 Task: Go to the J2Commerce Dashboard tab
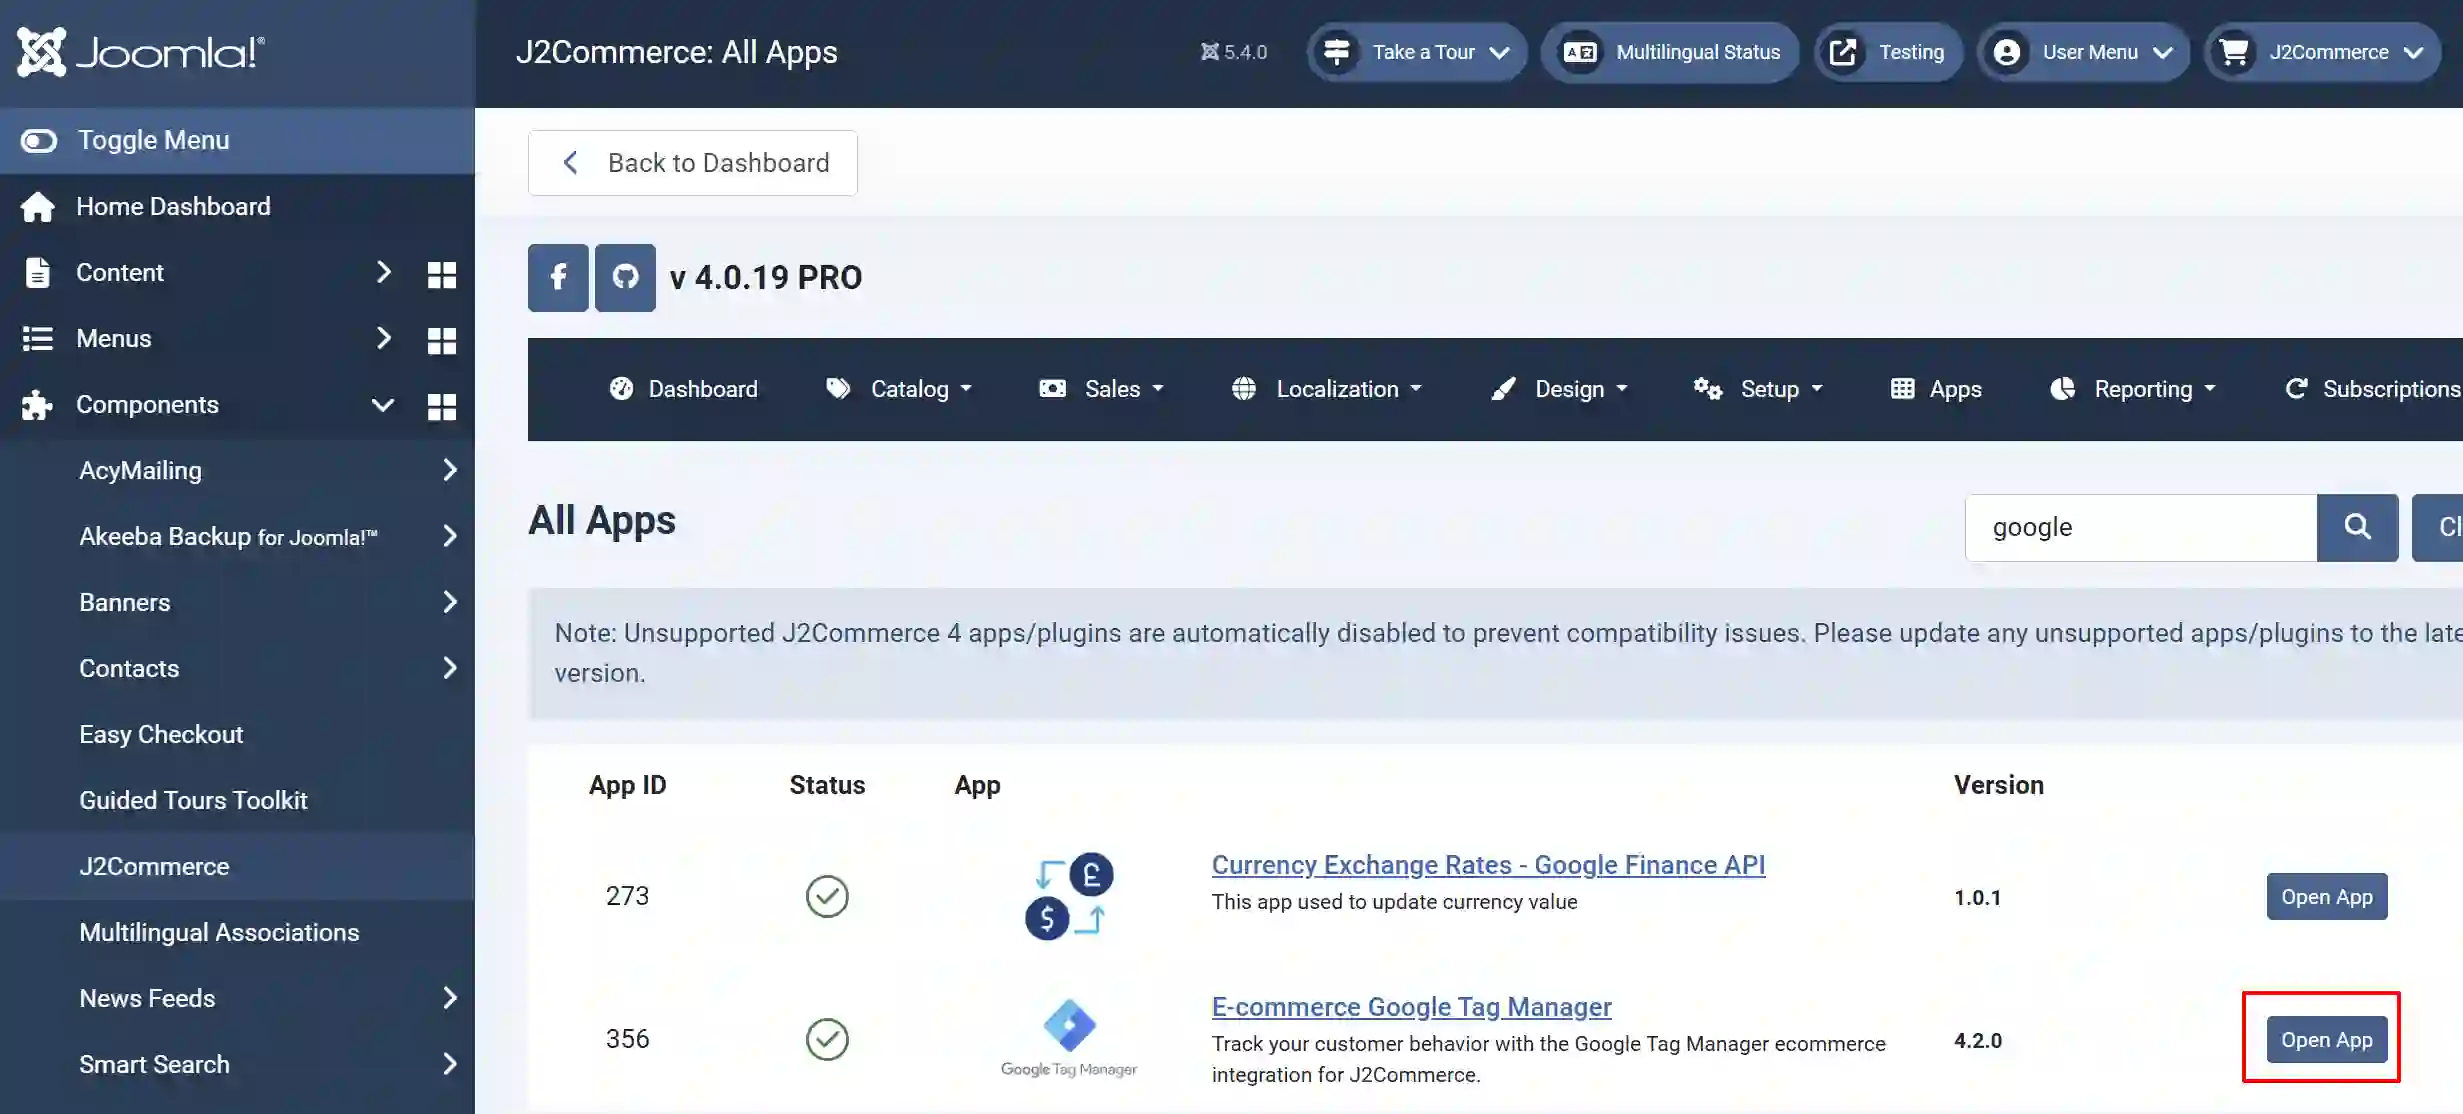[684, 389]
